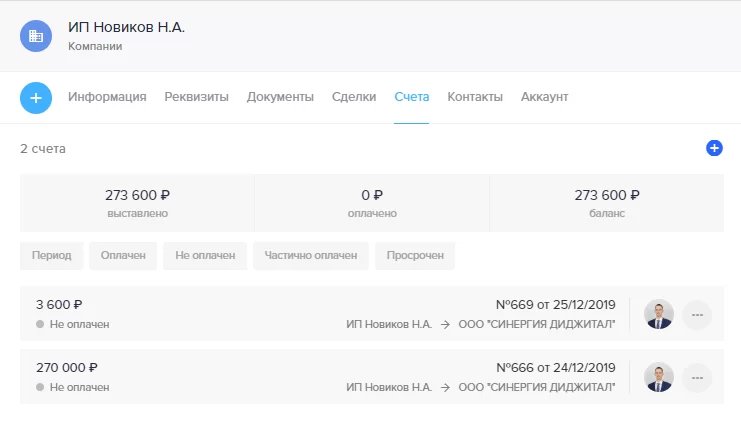Switch to the Реквизиты tab

click(197, 97)
